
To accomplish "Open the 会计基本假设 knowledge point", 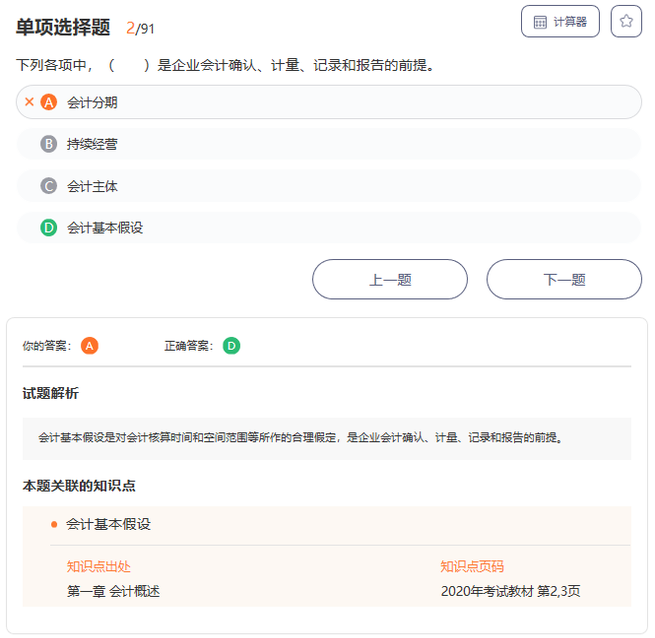I will click(x=108, y=524).
